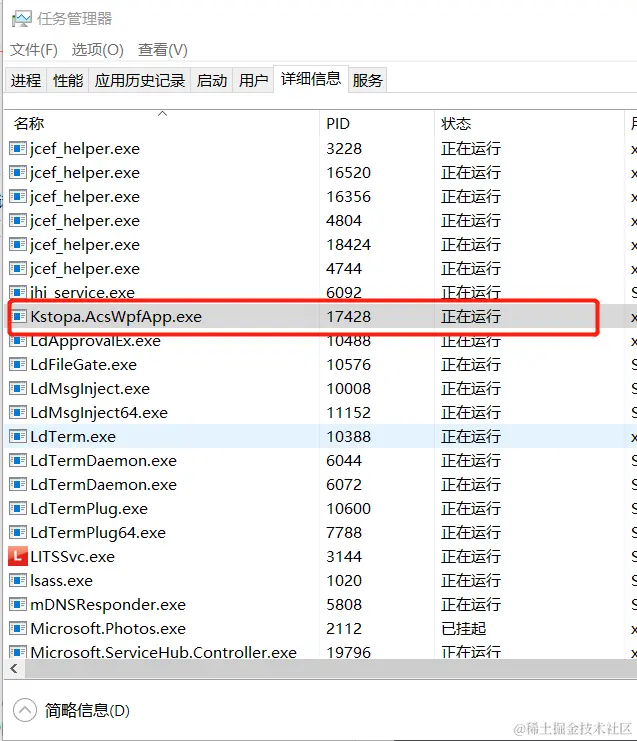Viewport: 637px width, 741px height.
Task: Open the 文件(F) menu
Action: tap(34, 50)
